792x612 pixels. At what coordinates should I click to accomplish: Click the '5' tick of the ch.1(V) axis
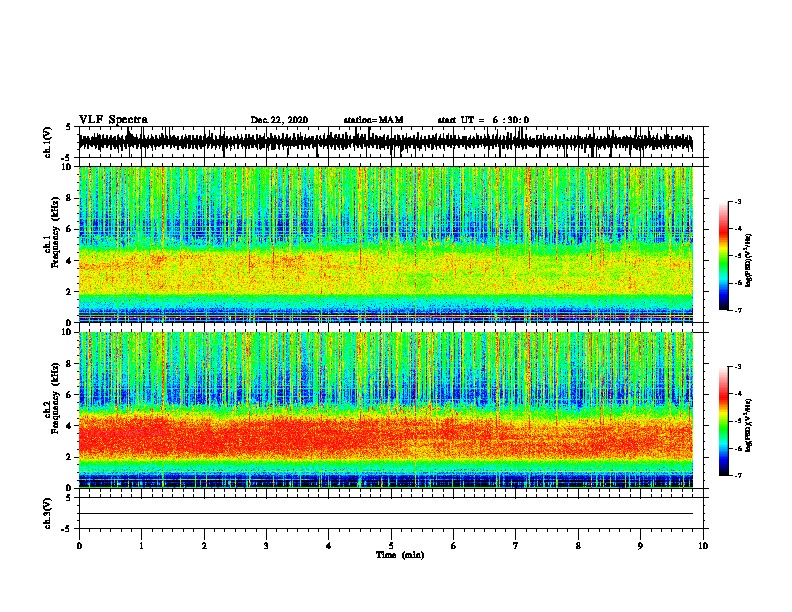[x=70, y=127]
